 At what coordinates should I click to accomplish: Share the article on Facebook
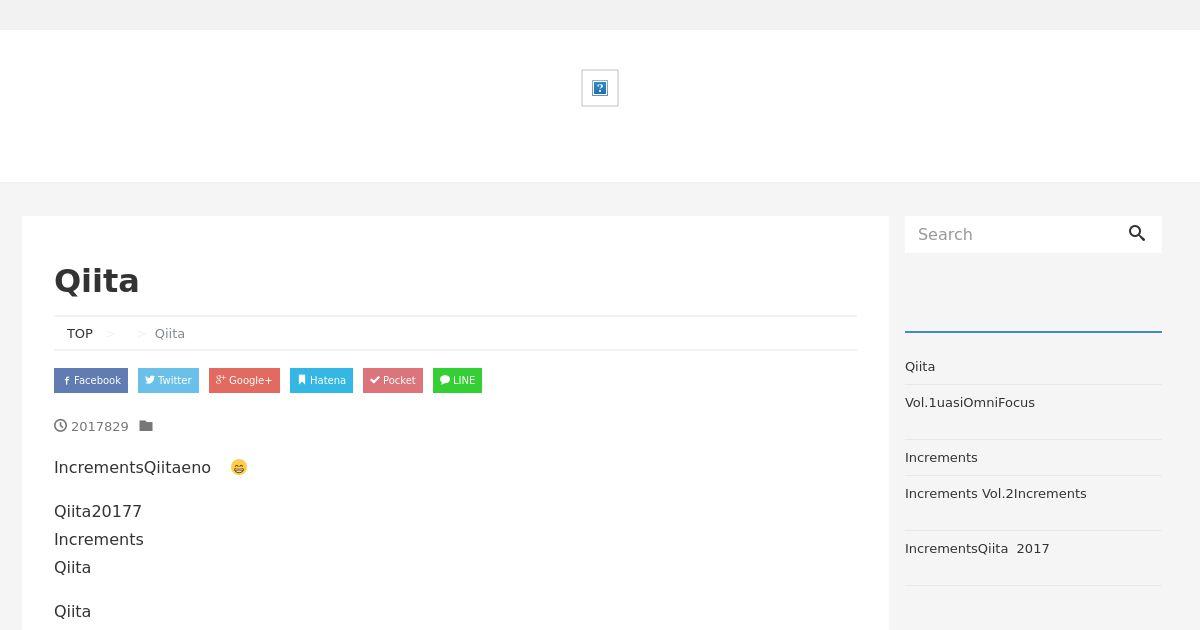[91, 380]
